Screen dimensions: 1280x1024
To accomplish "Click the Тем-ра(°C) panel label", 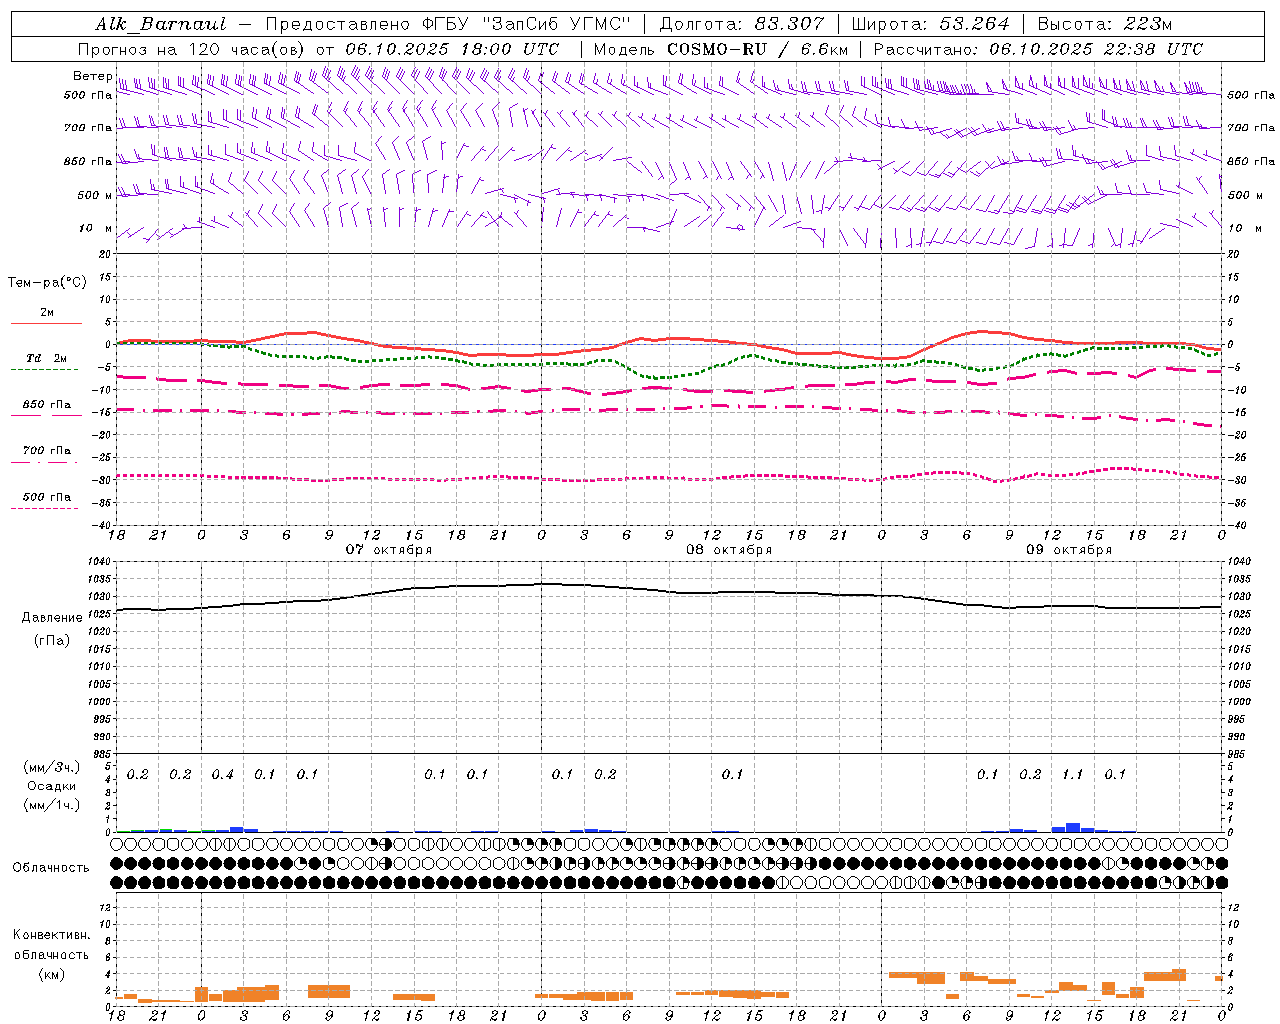I will (47, 283).
